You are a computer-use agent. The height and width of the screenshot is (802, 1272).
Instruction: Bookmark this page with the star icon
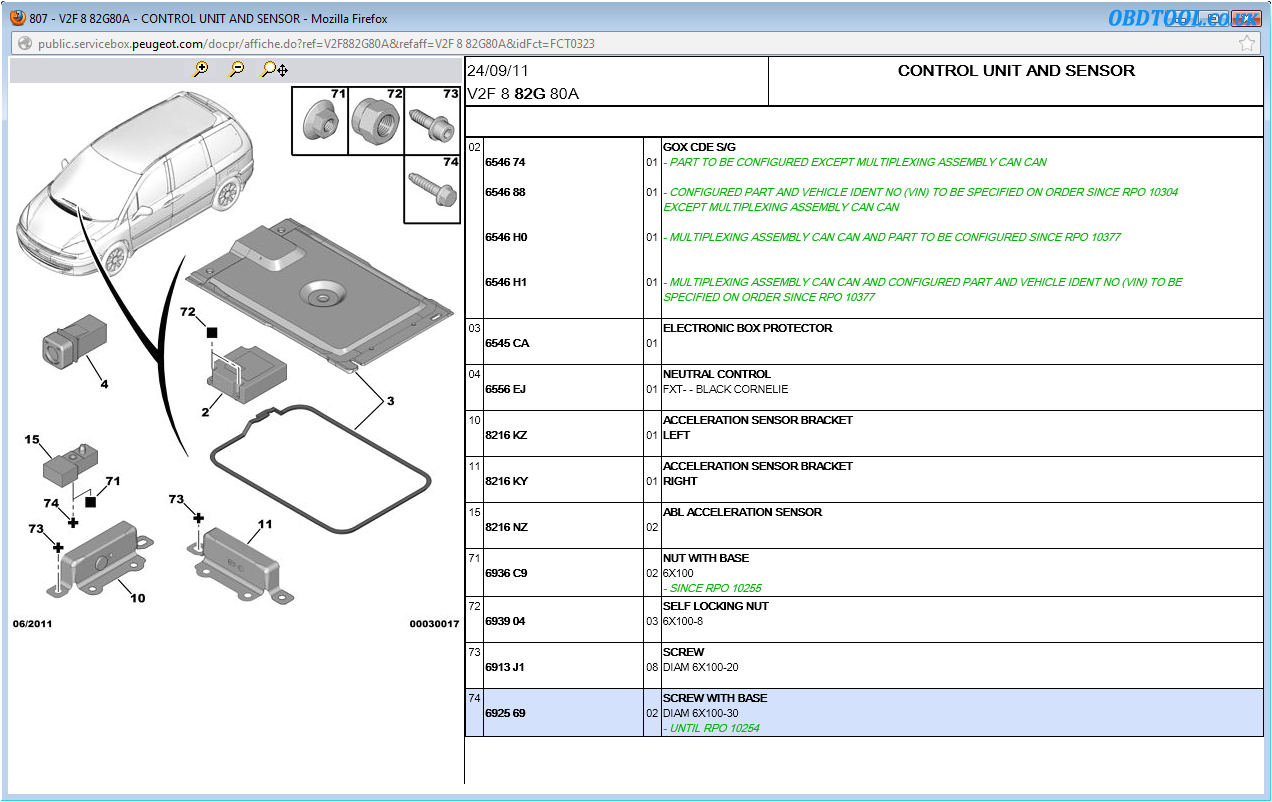[x=1247, y=43]
